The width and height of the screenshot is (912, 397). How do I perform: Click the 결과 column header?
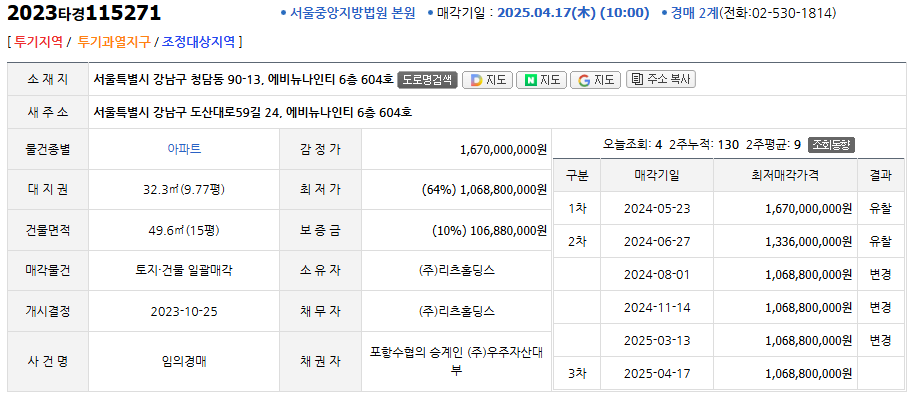[x=880, y=175]
